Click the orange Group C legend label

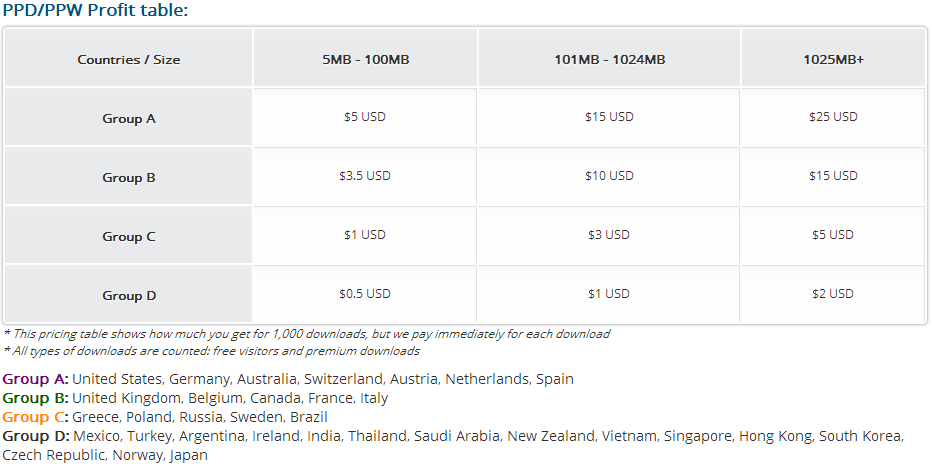coord(35,417)
